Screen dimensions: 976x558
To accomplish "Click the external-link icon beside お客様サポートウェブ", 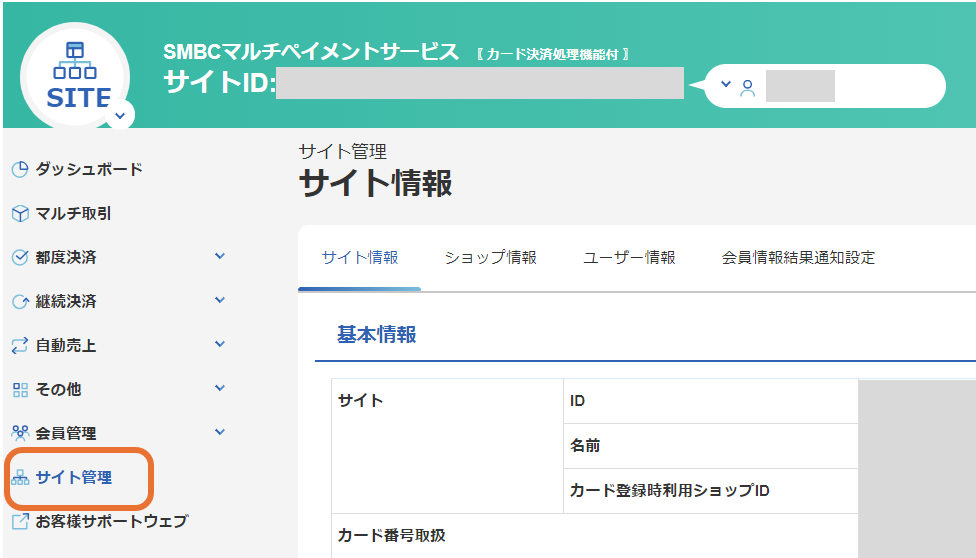I will (20, 521).
